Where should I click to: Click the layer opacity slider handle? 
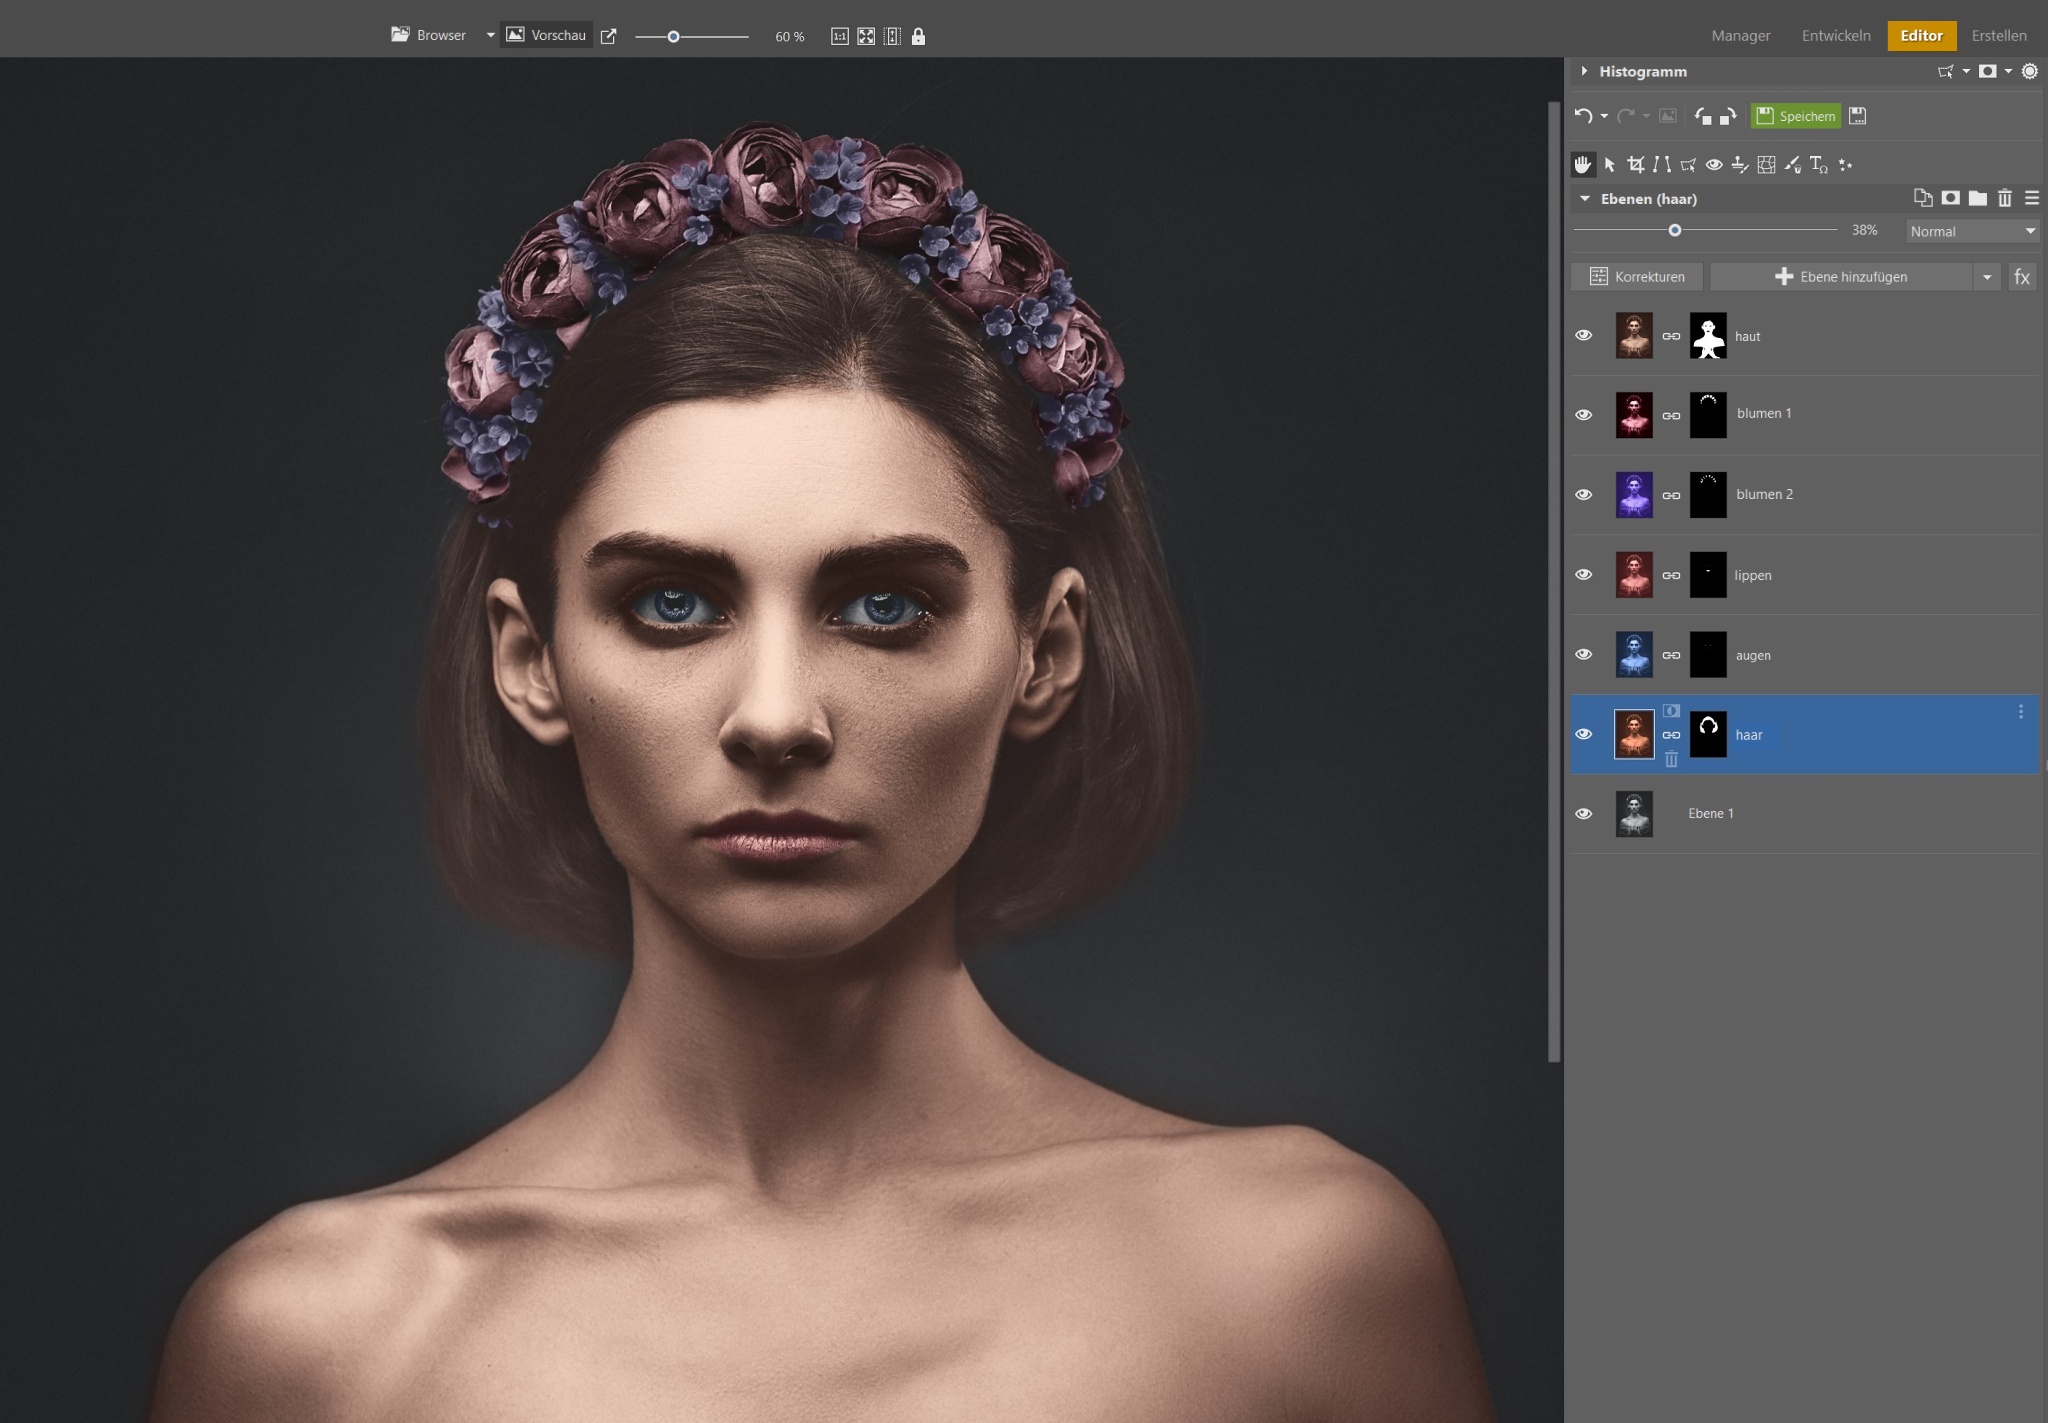tap(1675, 230)
